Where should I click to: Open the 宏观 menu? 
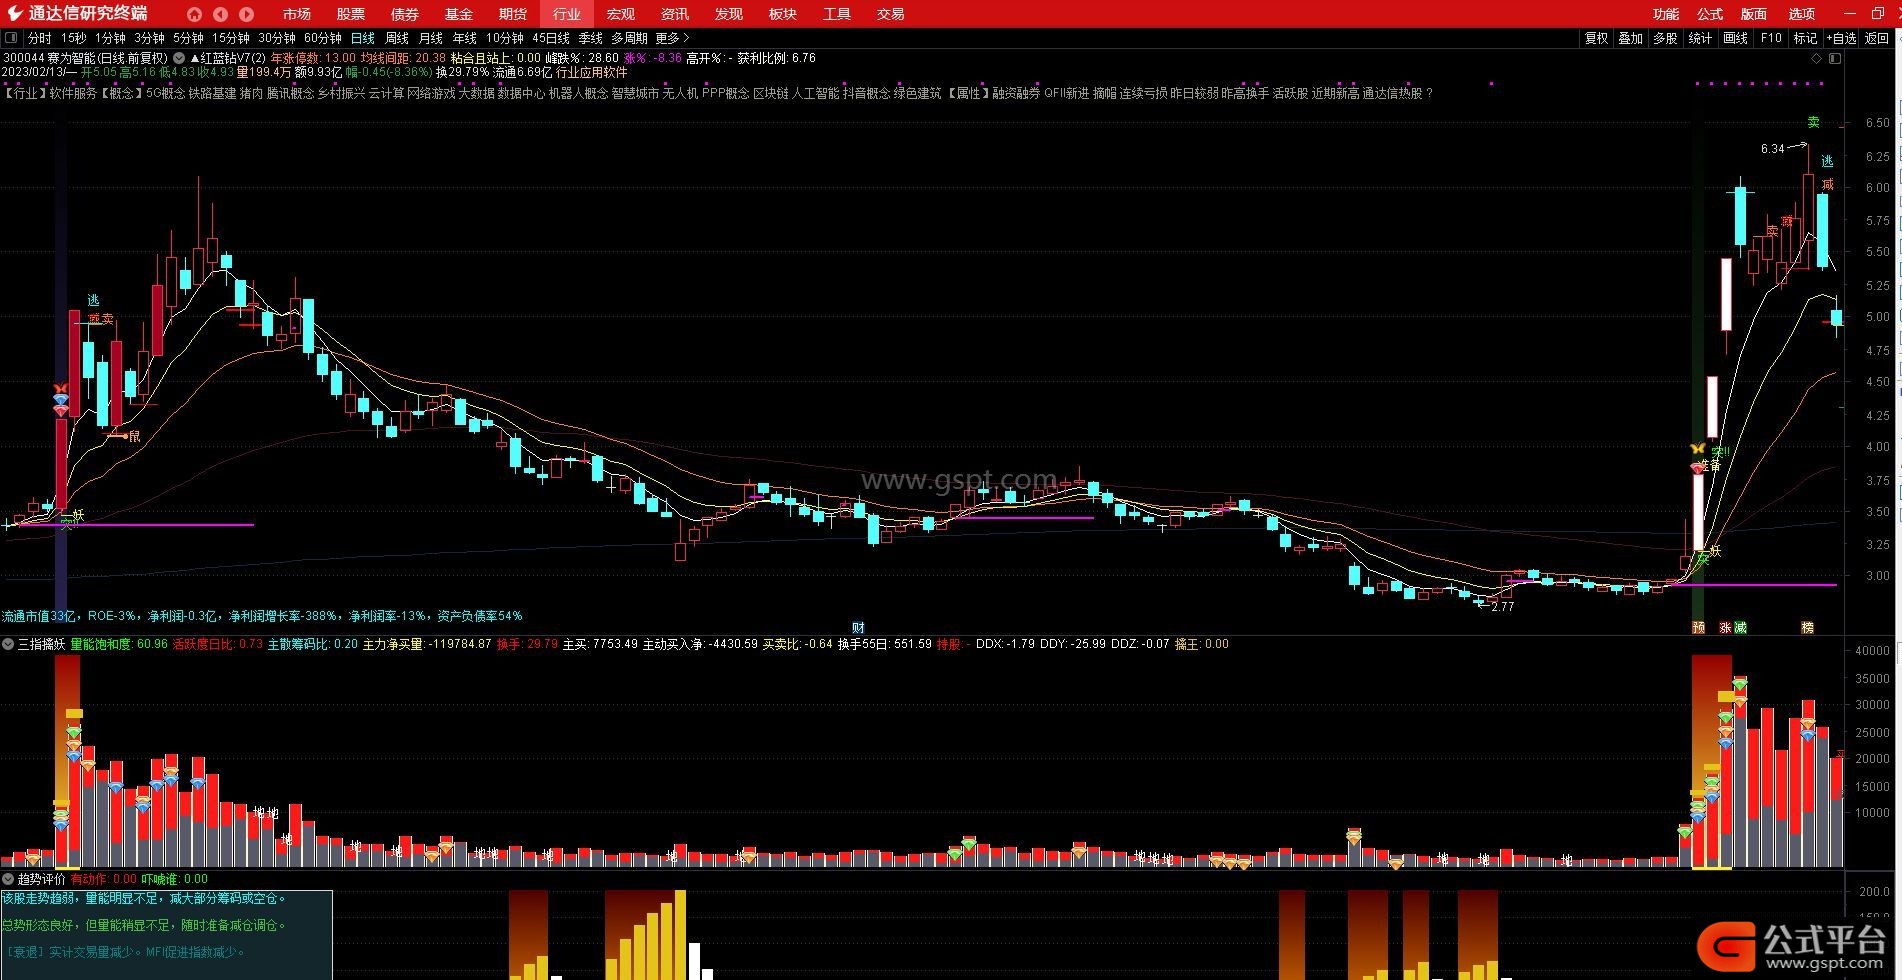click(621, 14)
